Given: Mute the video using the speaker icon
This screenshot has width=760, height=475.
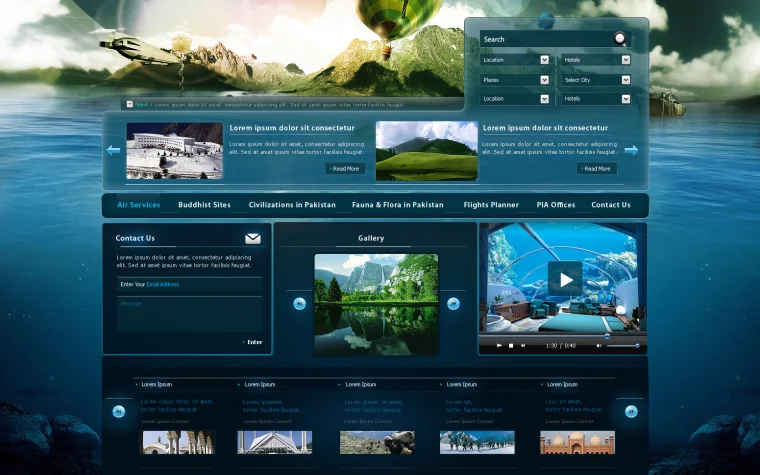Looking at the screenshot, I should 599,345.
